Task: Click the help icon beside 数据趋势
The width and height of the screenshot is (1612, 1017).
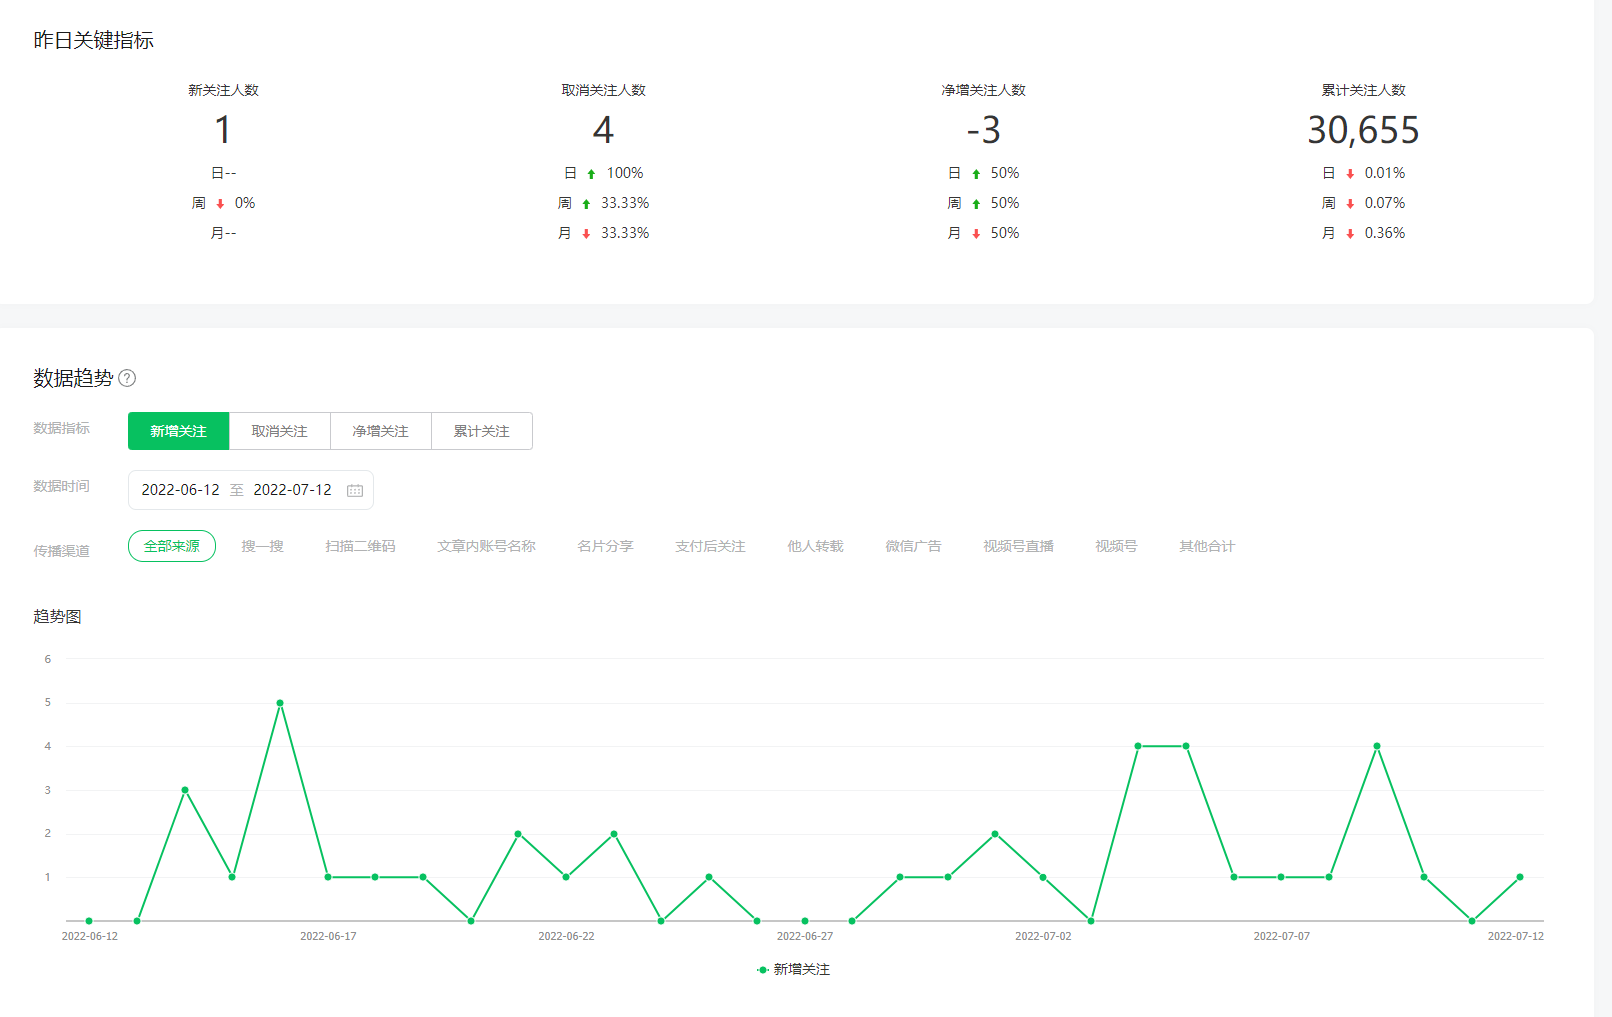Action: [x=127, y=378]
